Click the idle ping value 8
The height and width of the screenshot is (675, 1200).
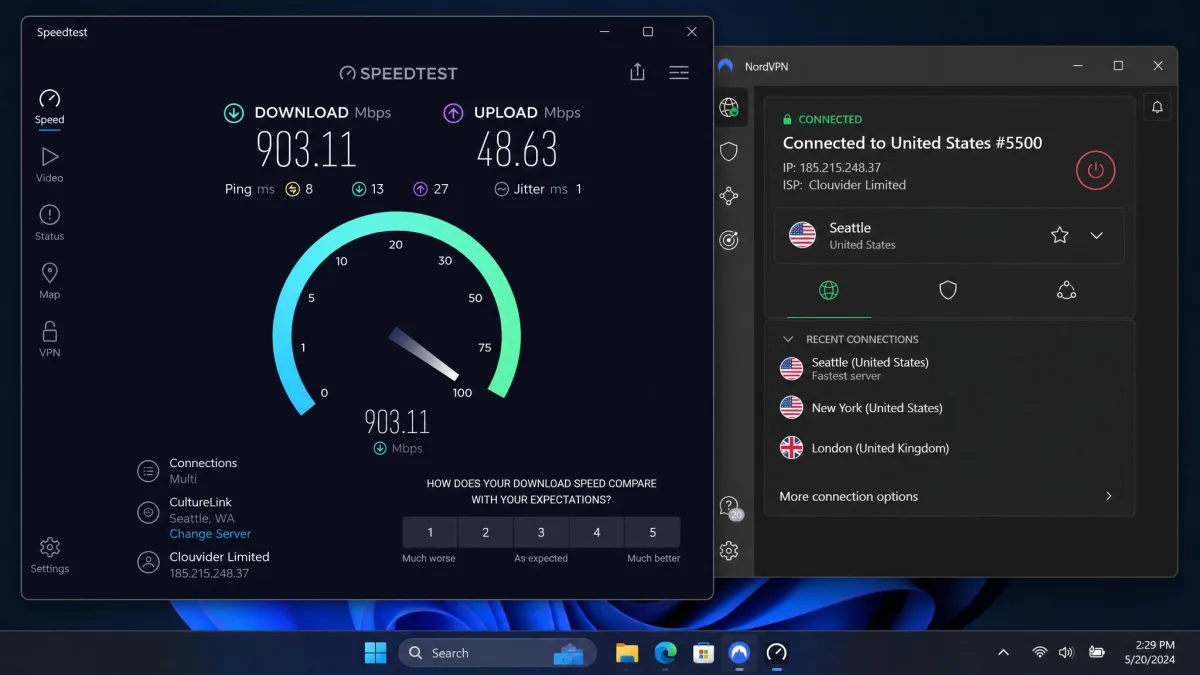pyautogui.click(x=309, y=189)
